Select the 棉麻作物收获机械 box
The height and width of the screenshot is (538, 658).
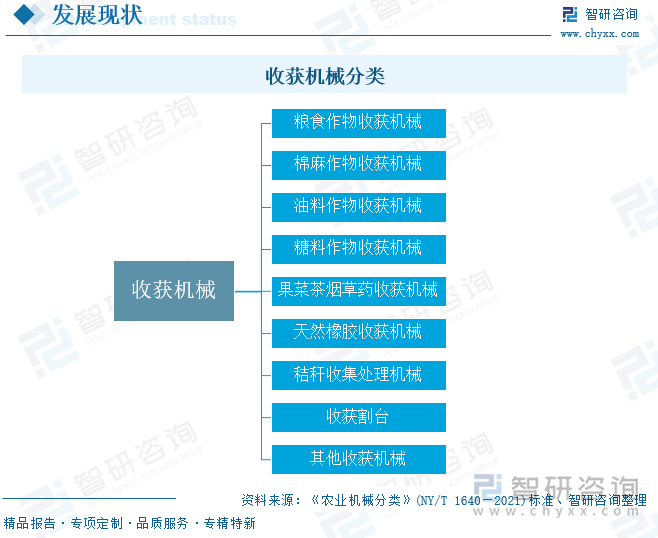358,165
